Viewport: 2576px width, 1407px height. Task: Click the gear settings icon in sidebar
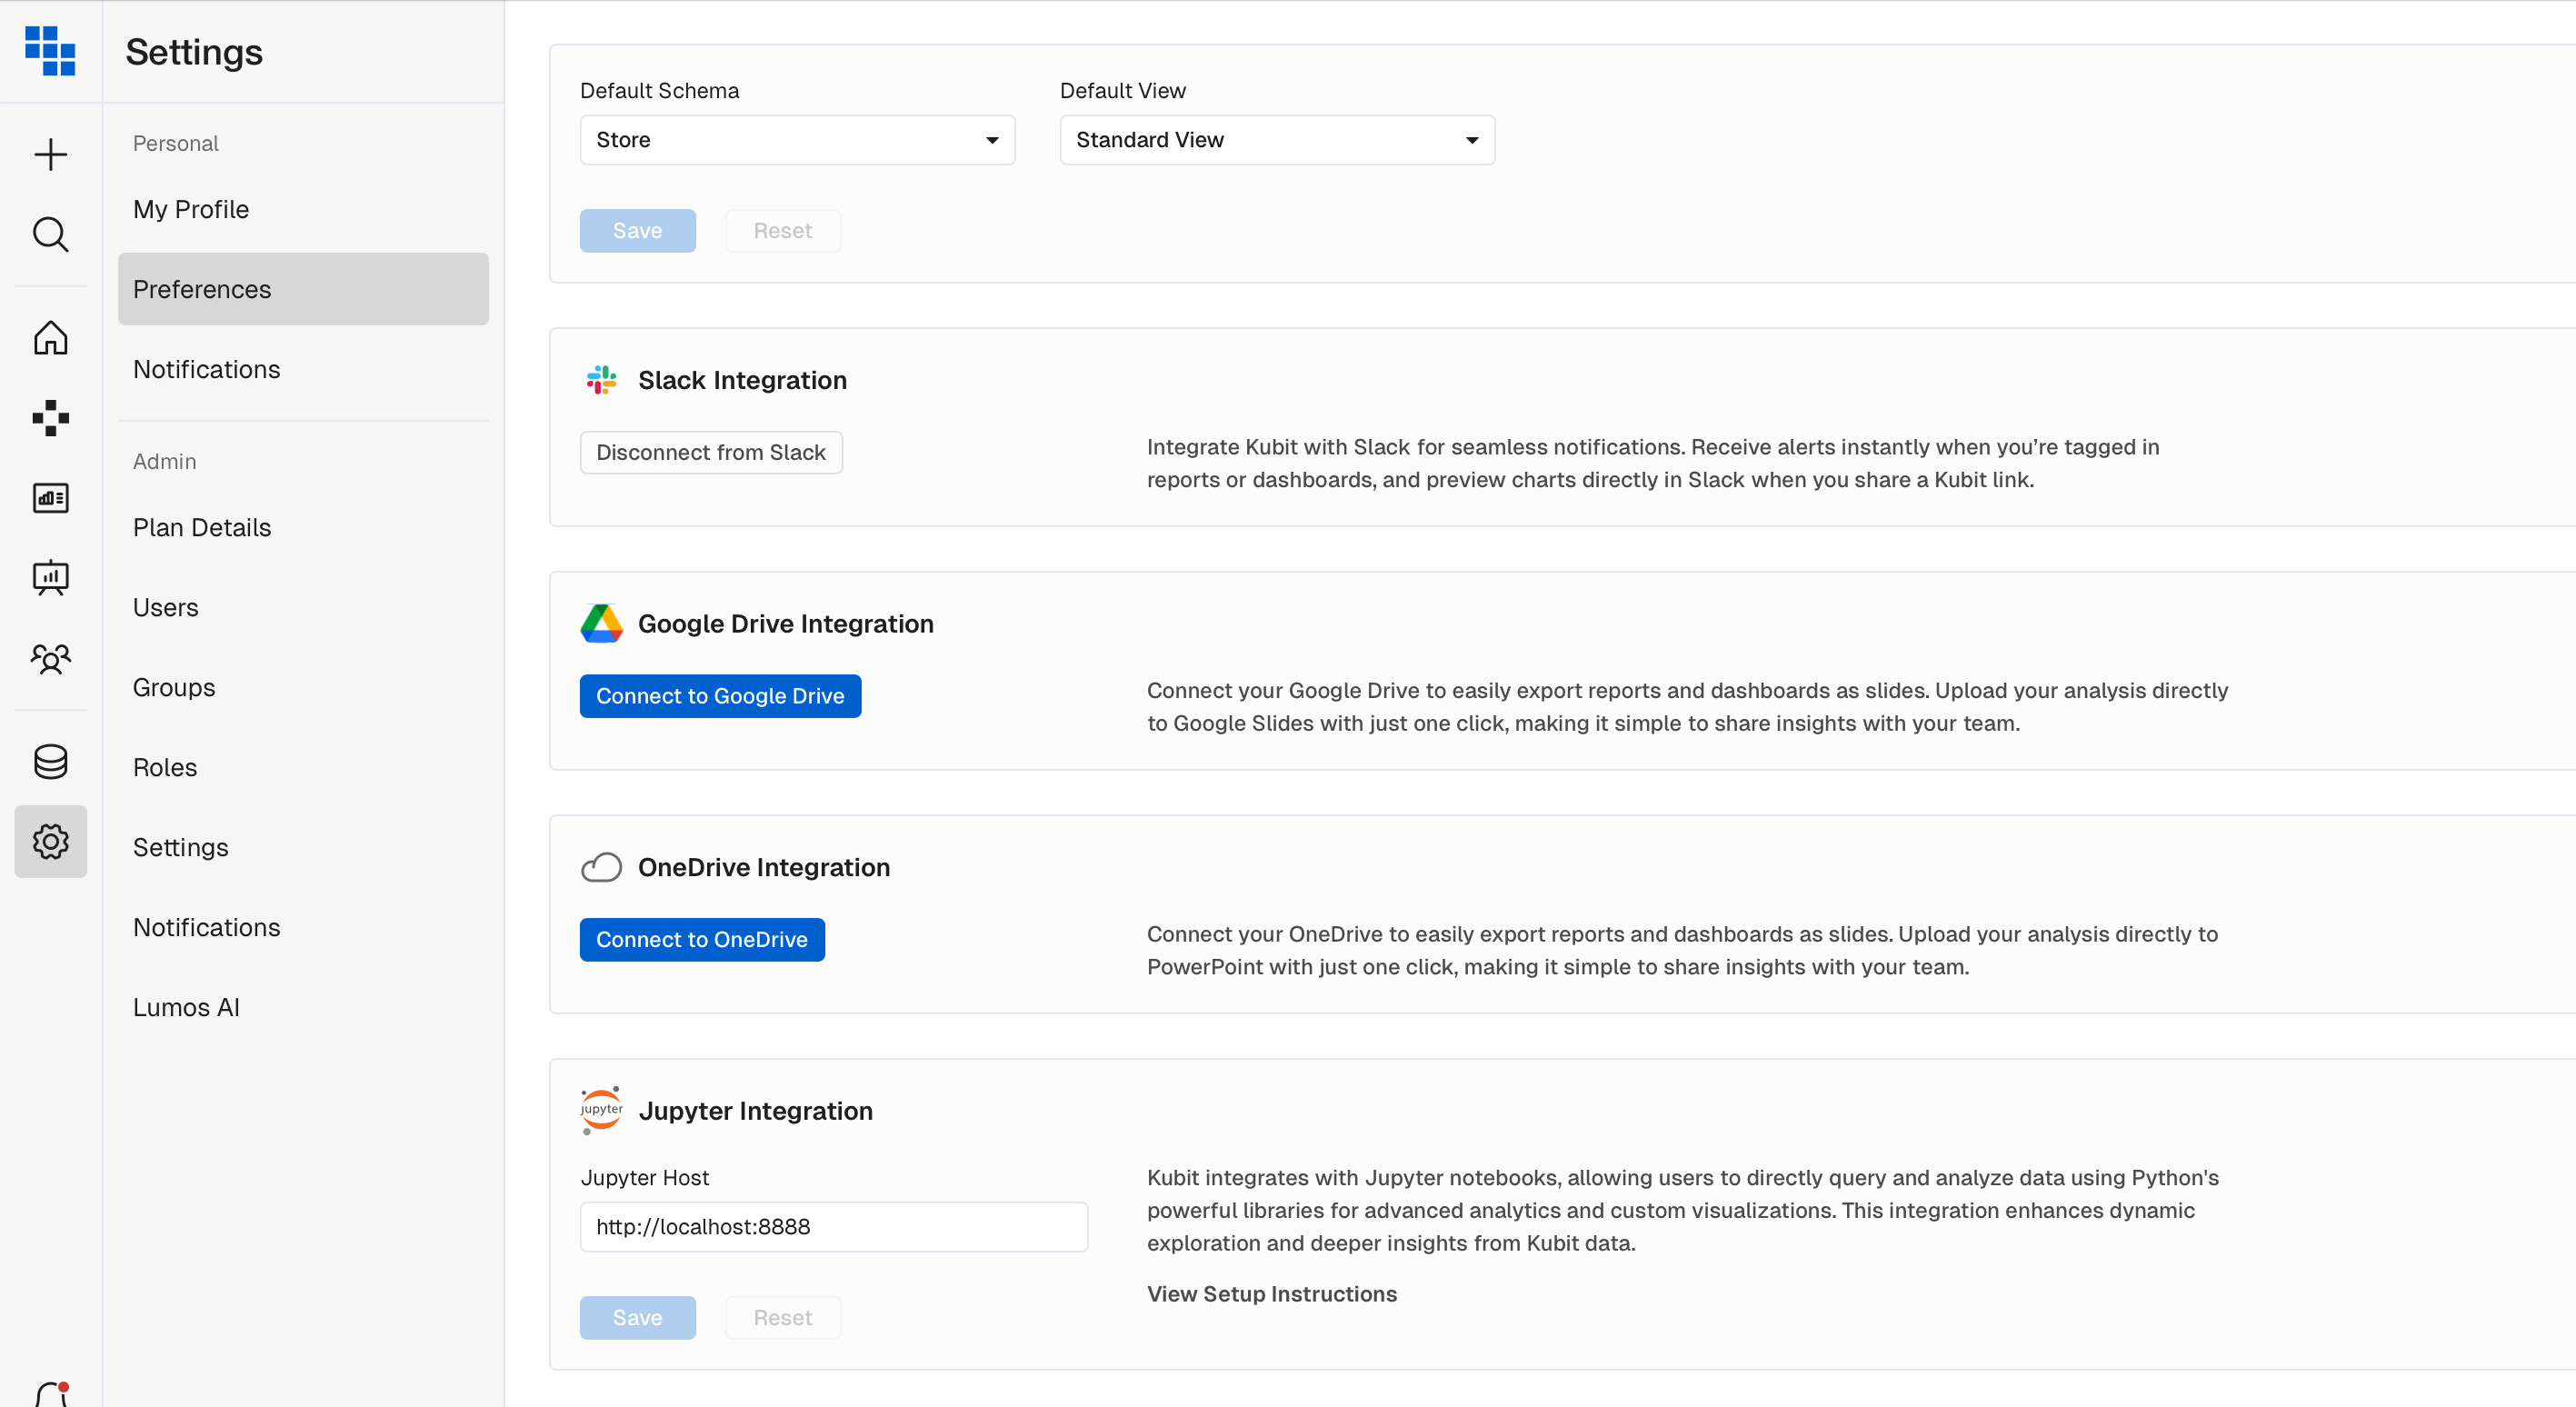pyautogui.click(x=50, y=842)
